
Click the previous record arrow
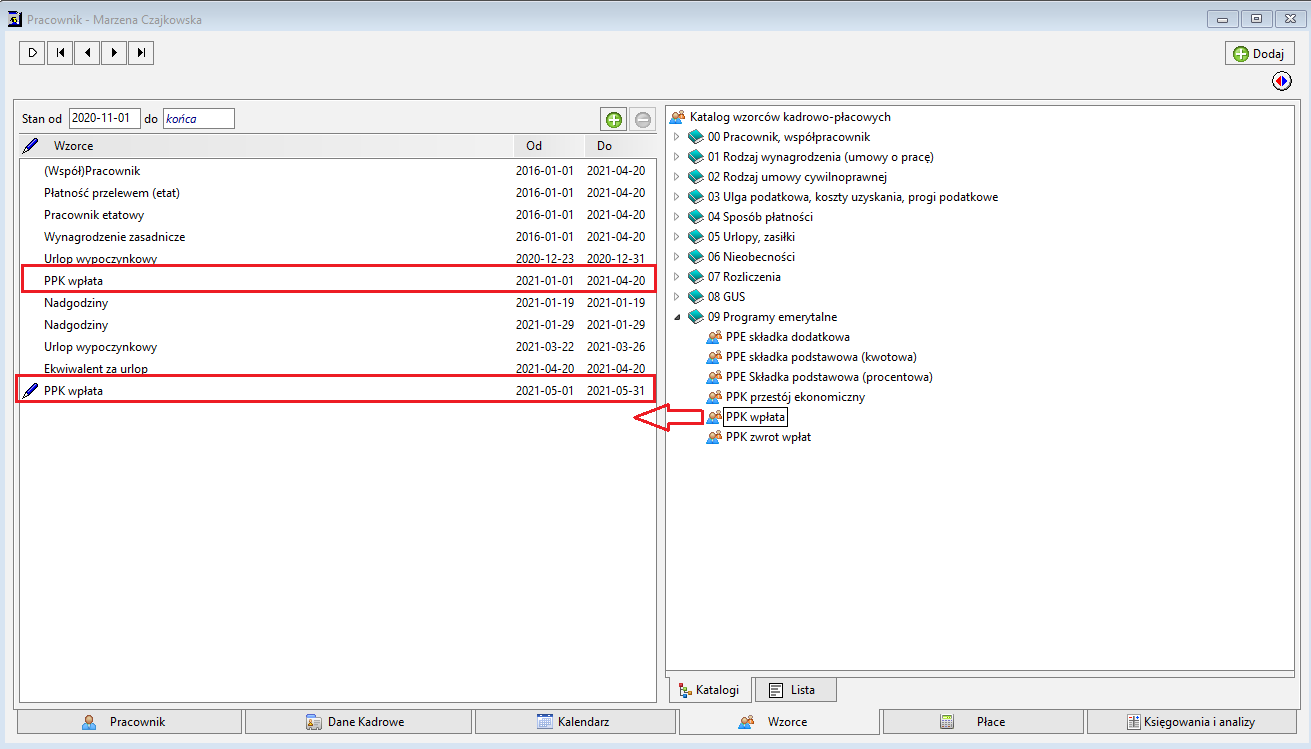87,52
